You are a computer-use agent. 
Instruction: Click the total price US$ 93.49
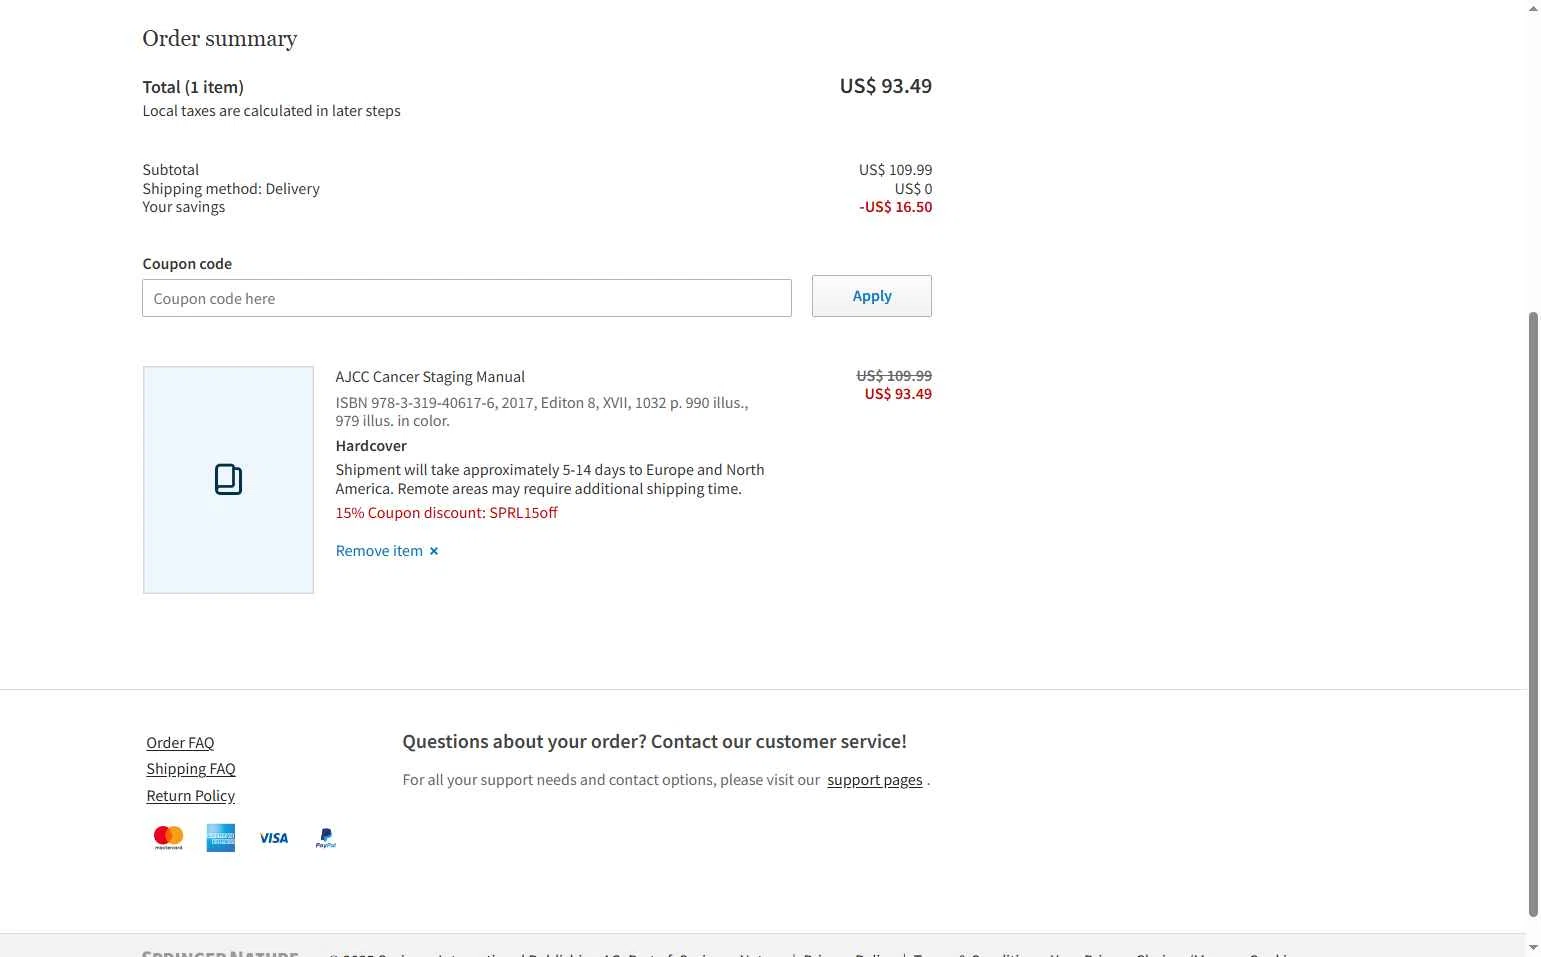[886, 86]
